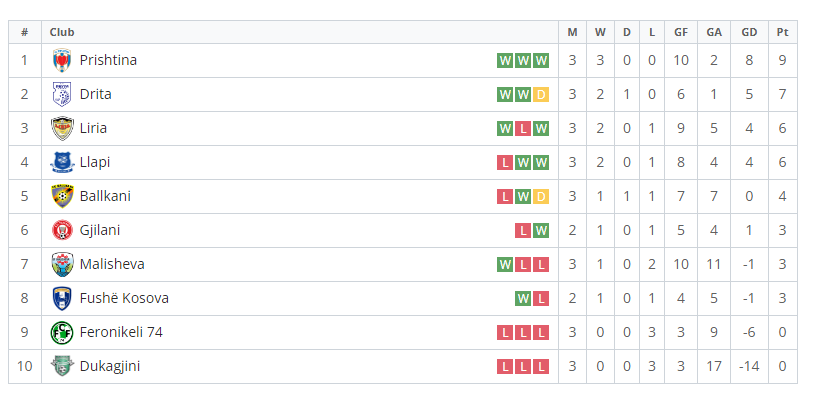Image resolution: width=821 pixels, height=402 pixels.
Task: Click the Fushë Kosova club crest
Action: (x=62, y=298)
